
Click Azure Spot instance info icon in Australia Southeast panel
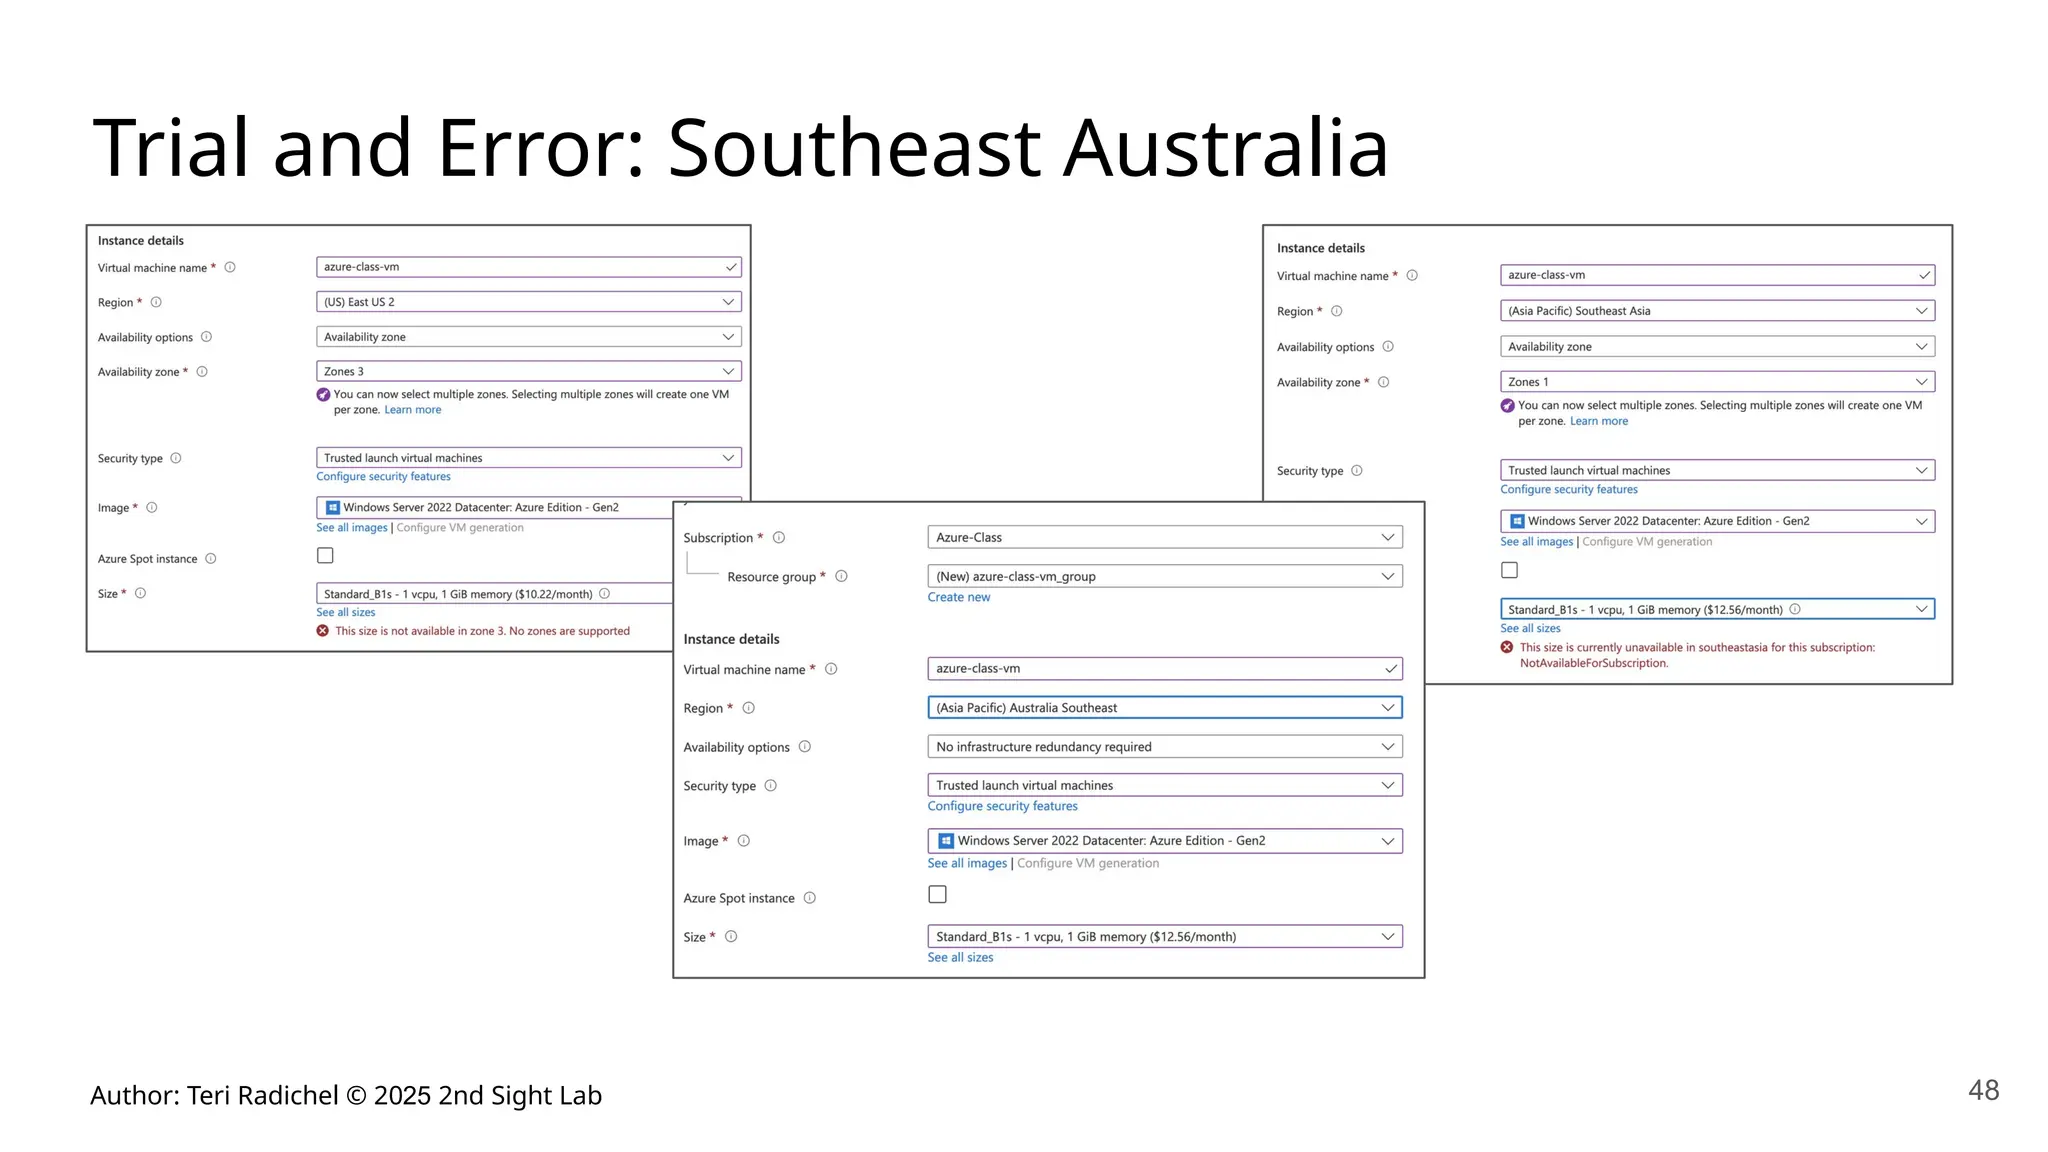[810, 898]
